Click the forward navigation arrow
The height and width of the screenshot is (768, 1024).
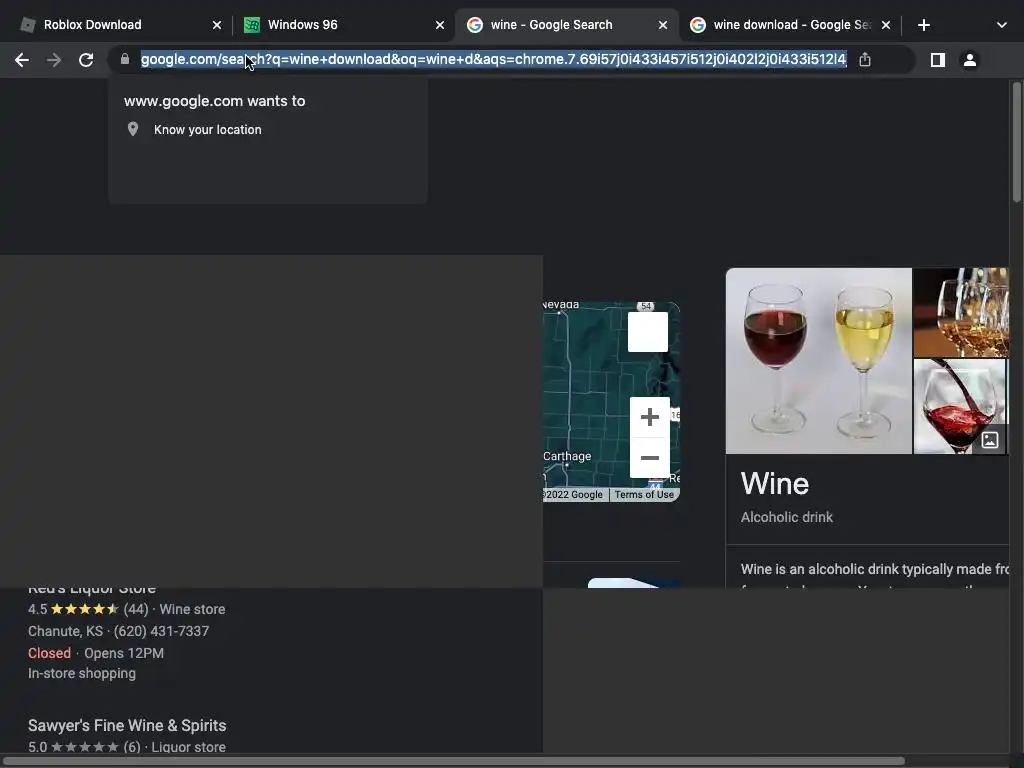point(54,60)
